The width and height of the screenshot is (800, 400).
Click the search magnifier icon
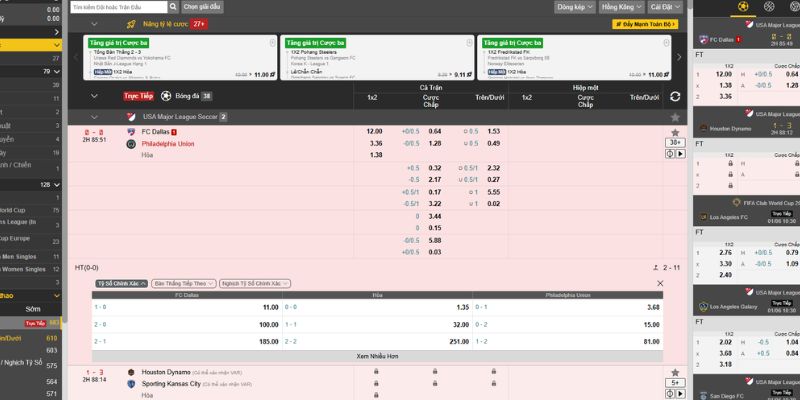coord(173,7)
